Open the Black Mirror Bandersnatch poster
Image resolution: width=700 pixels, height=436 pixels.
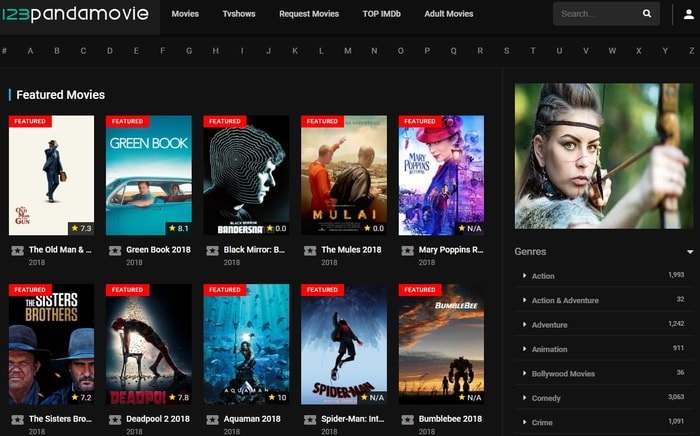coord(246,175)
